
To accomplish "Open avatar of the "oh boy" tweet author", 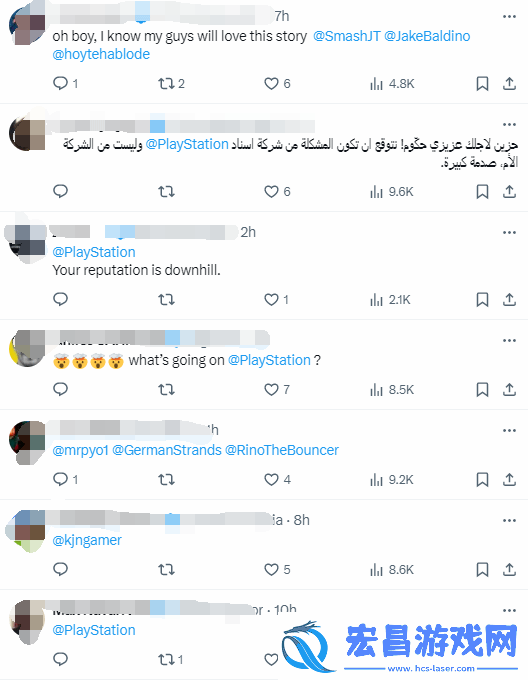I will pyautogui.click(x=27, y=24).
